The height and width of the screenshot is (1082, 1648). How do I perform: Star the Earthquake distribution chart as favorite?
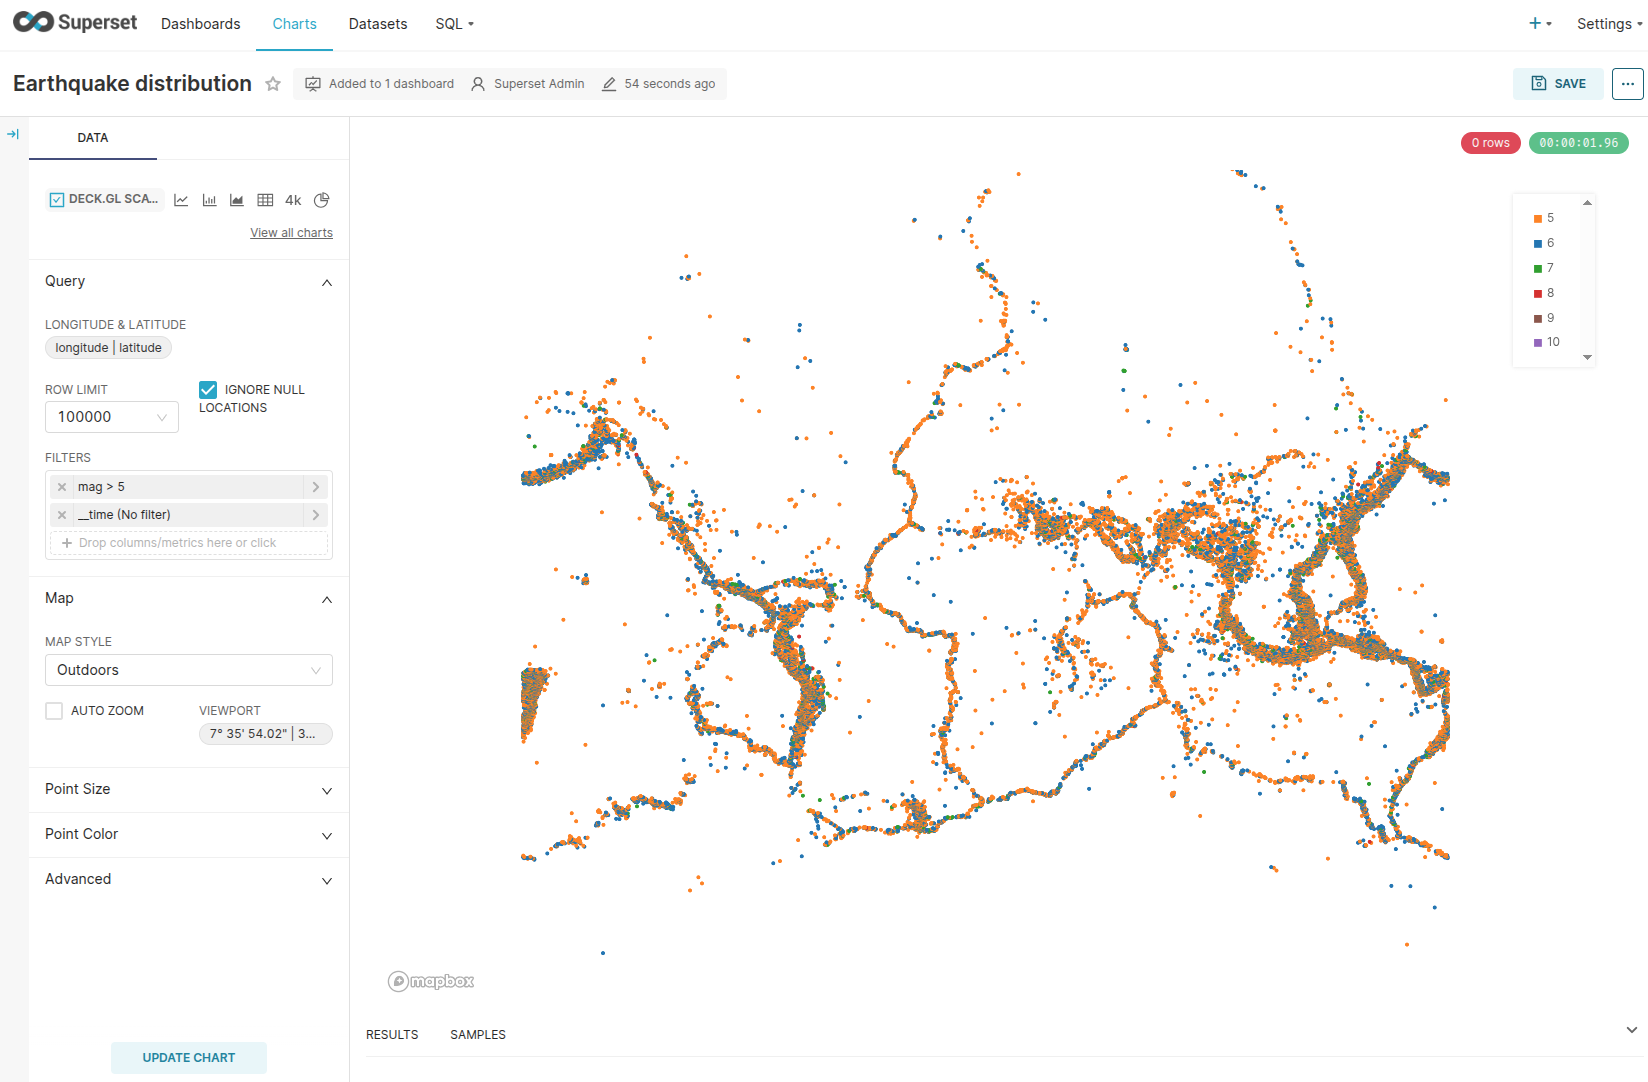pos(273,84)
